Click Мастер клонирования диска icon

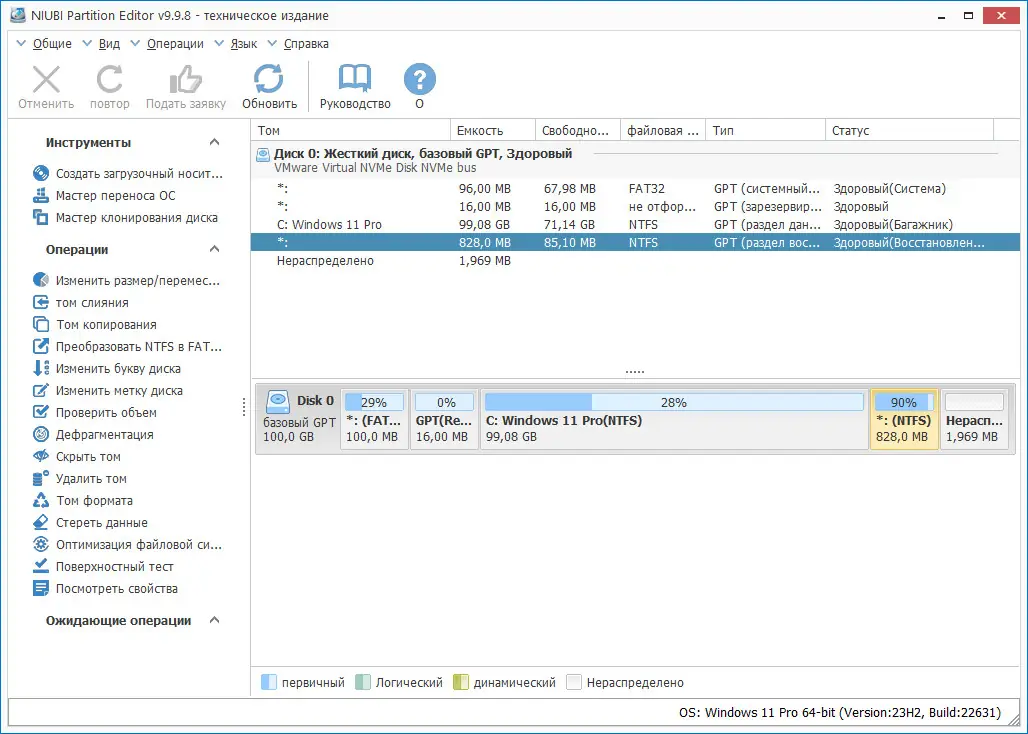pos(41,218)
